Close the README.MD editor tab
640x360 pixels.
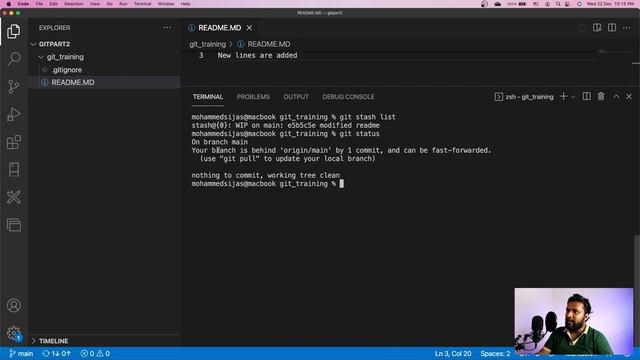point(249,28)
